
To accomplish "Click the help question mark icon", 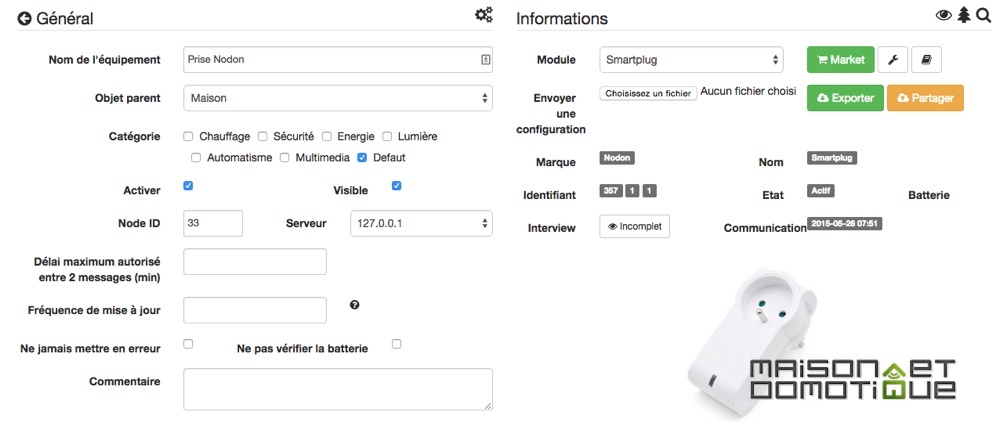I will coord(355,305).
